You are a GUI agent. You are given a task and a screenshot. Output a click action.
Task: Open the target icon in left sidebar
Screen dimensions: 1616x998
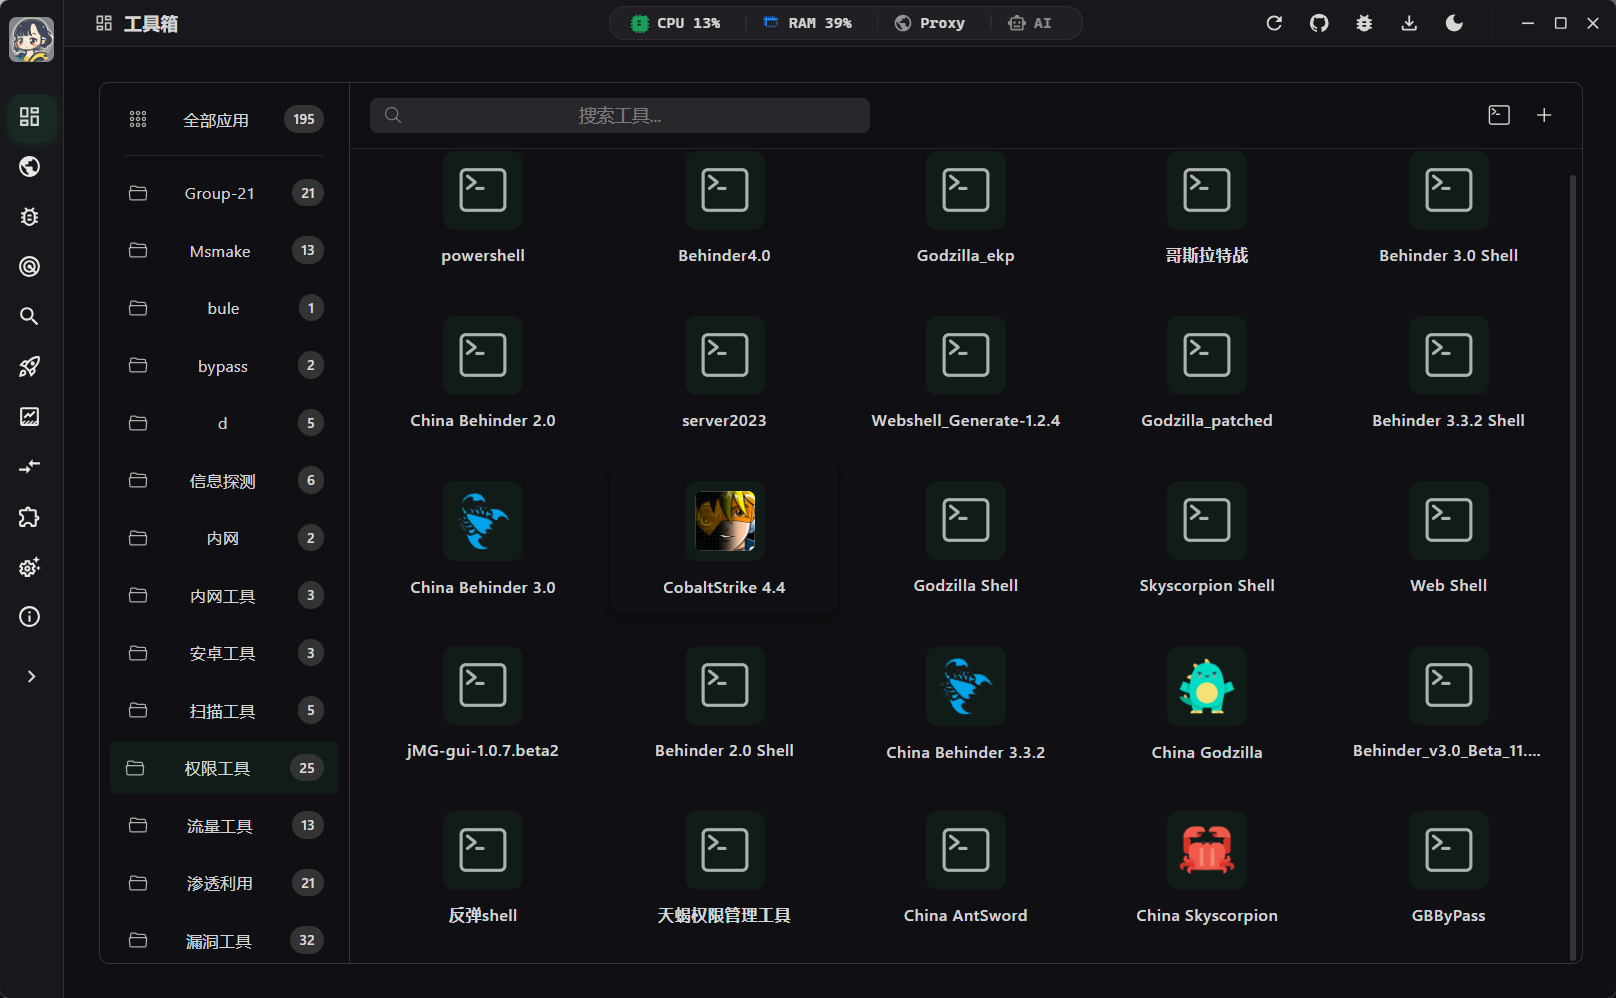(30, 267)
